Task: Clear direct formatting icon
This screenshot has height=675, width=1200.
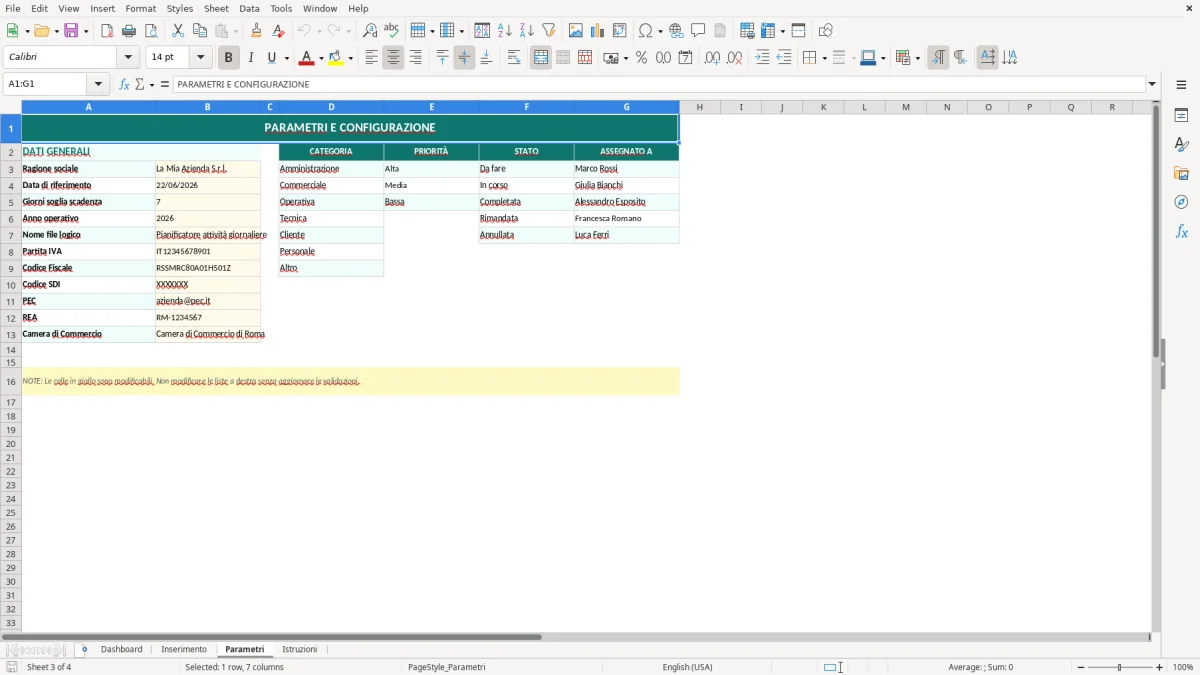Action: pyautogui.click(x=278, y=31)
